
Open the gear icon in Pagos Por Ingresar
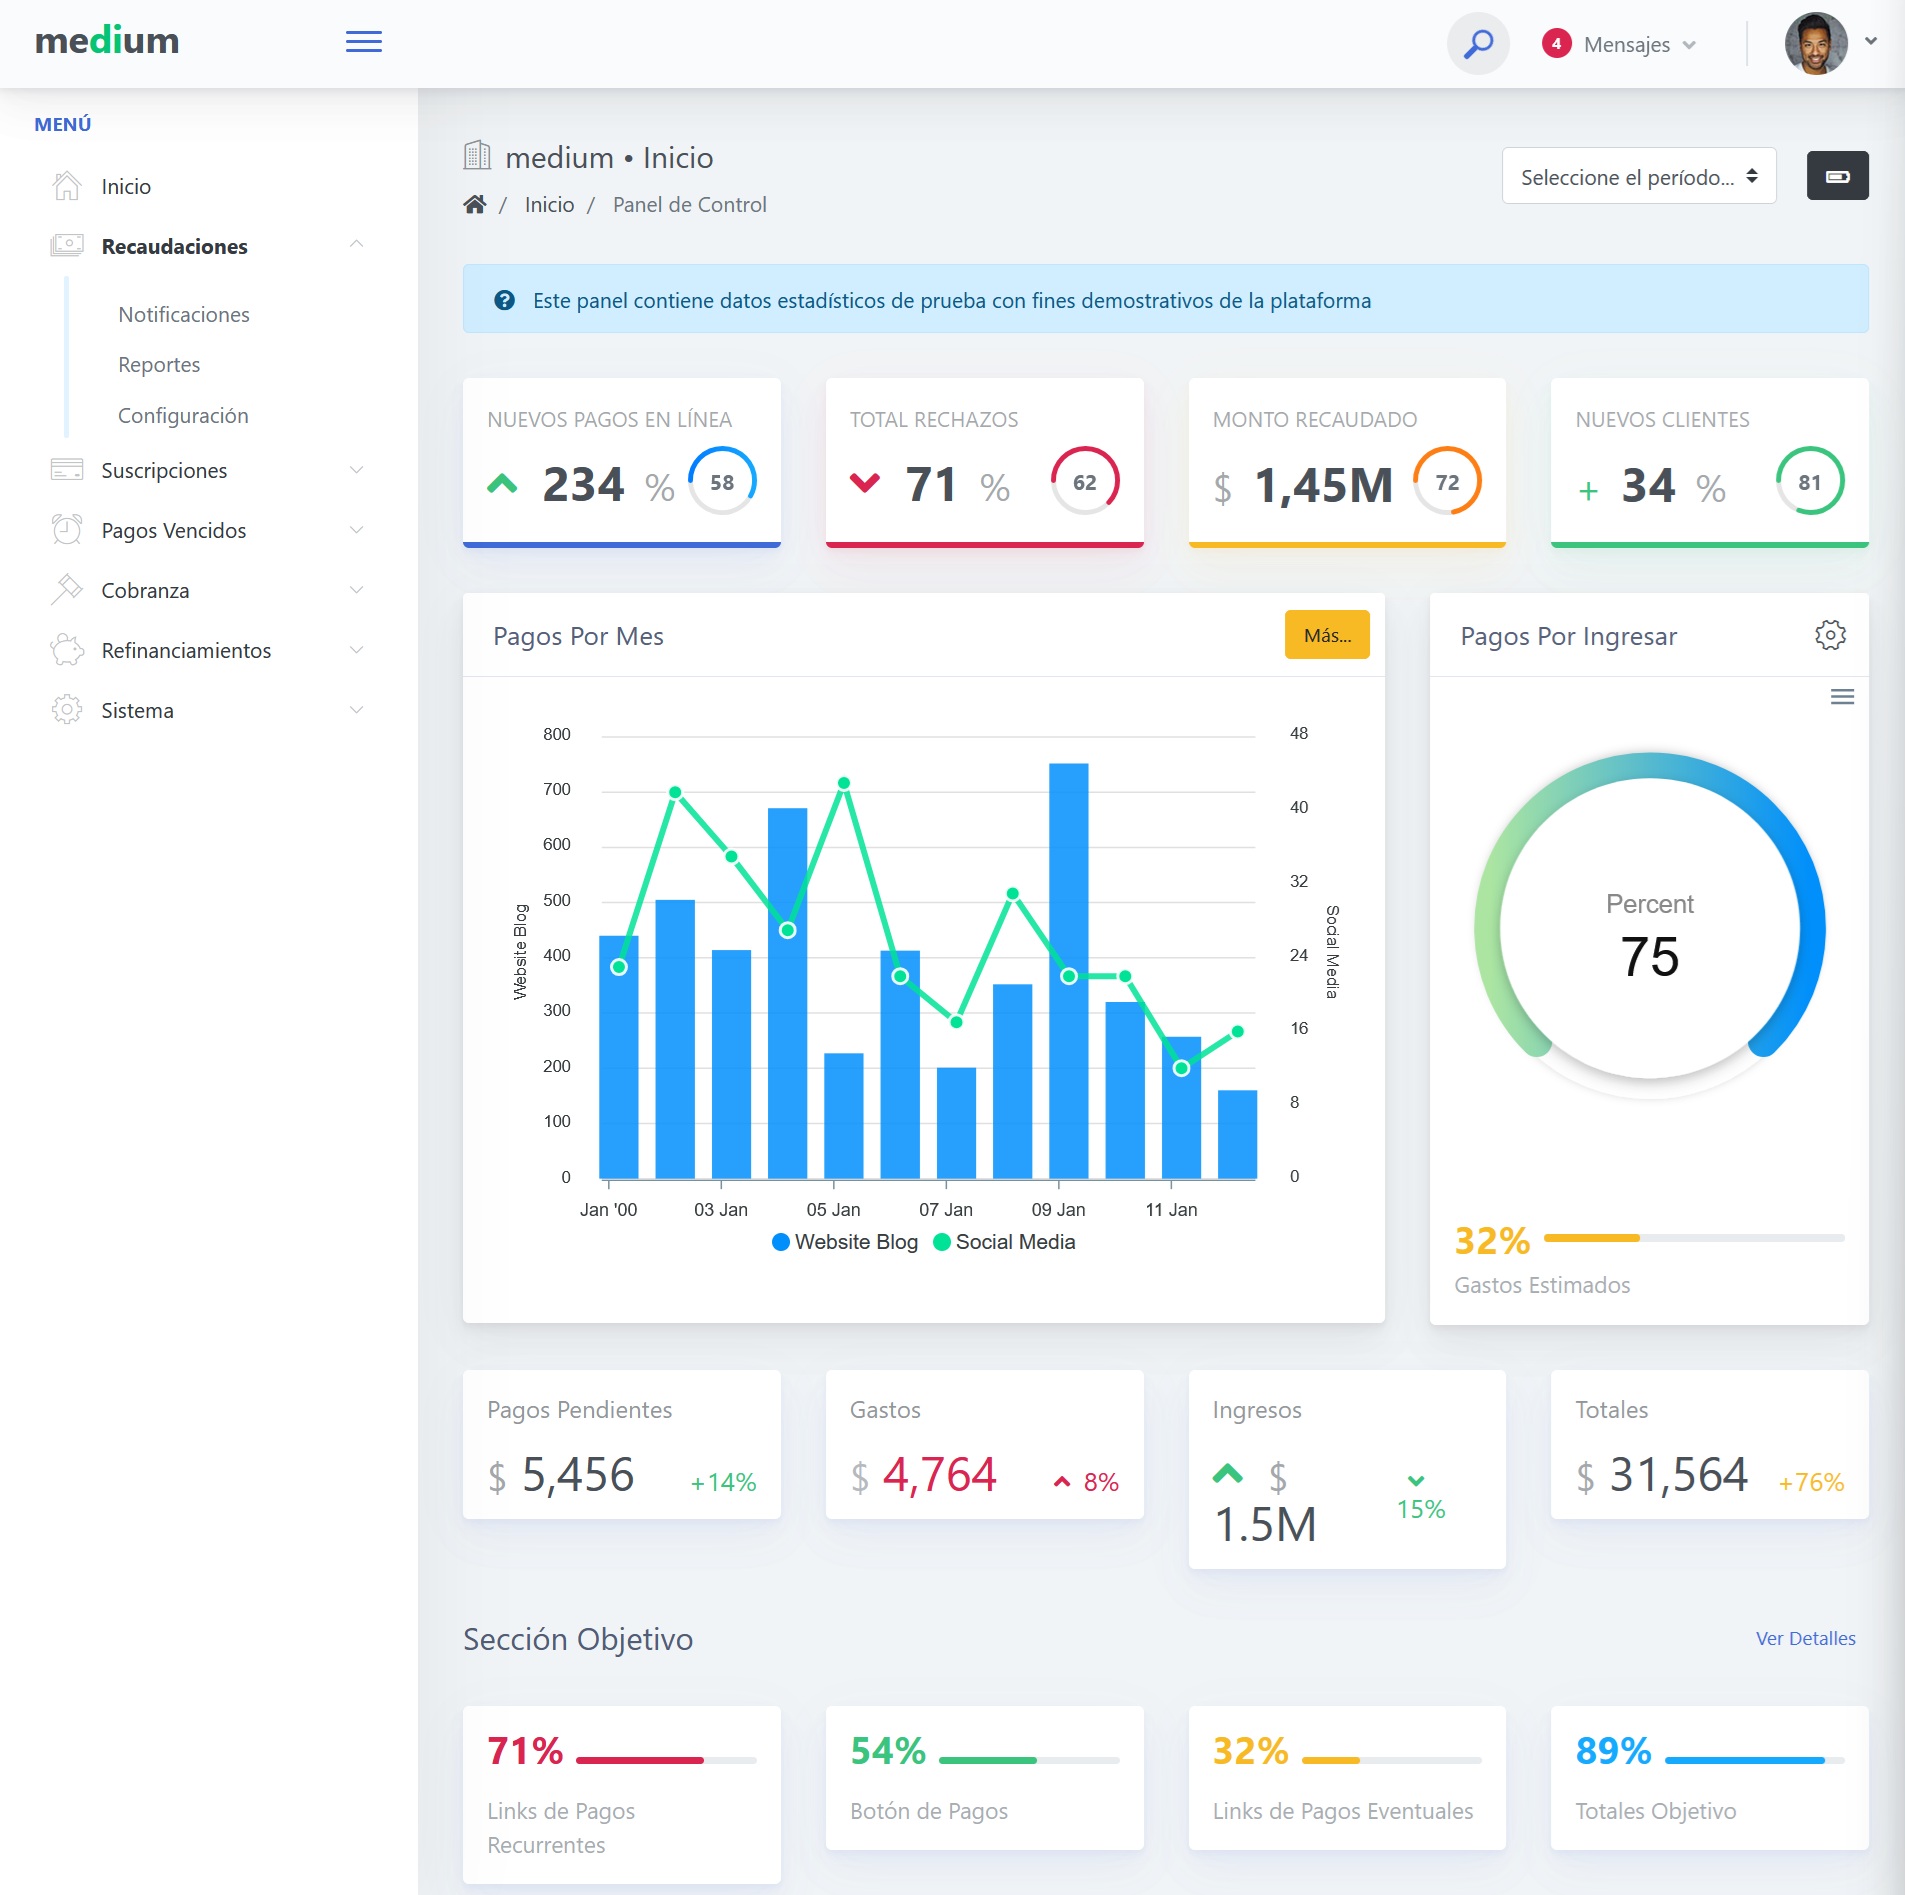point(1829,635)
